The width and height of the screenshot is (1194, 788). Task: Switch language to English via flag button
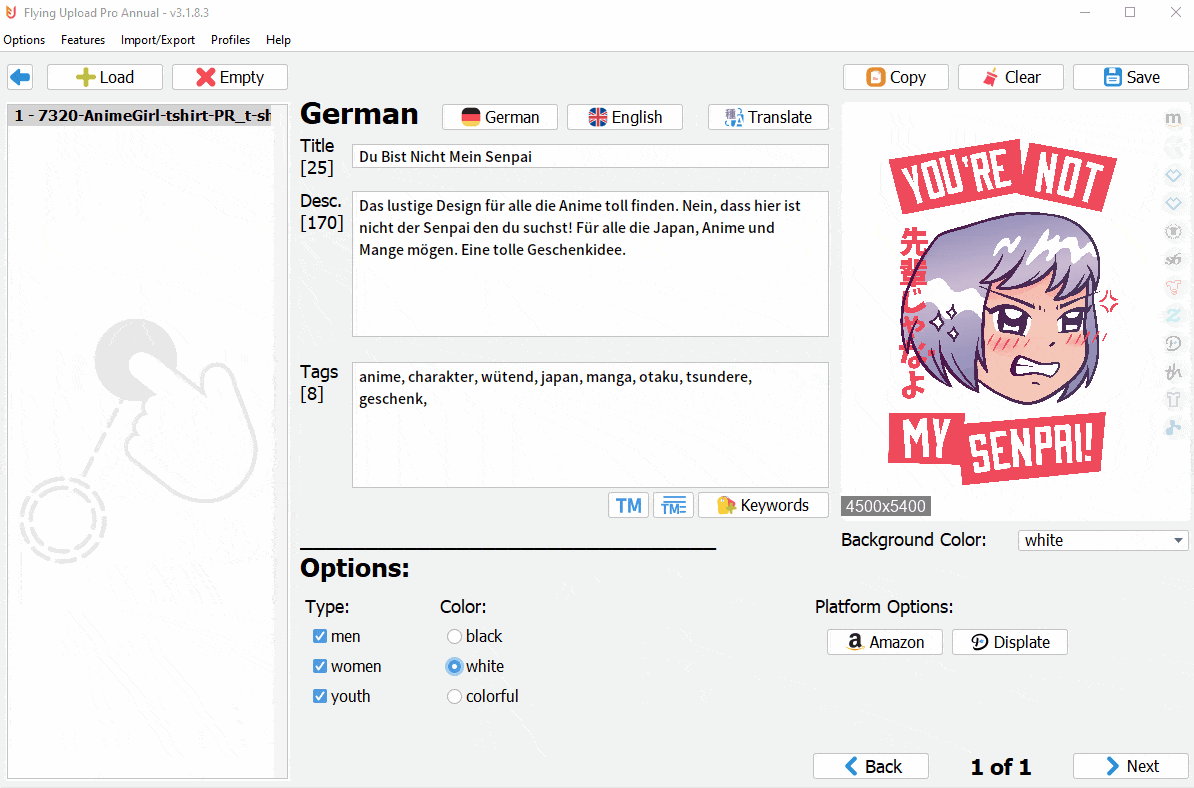(x=624, y=117)
